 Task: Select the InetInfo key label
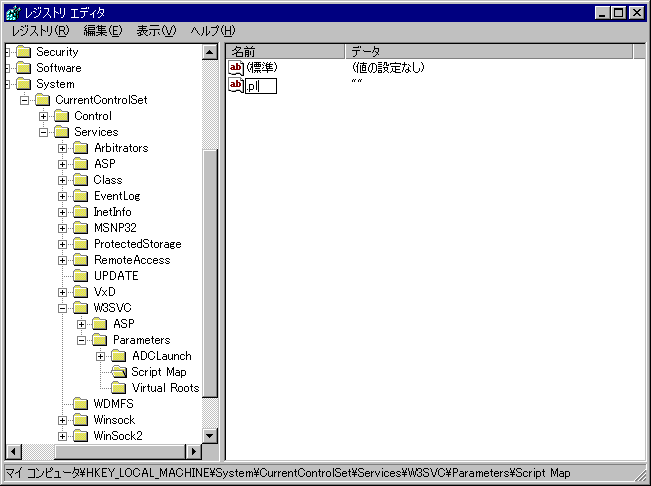pyautogui.click(x=113, y=212)
